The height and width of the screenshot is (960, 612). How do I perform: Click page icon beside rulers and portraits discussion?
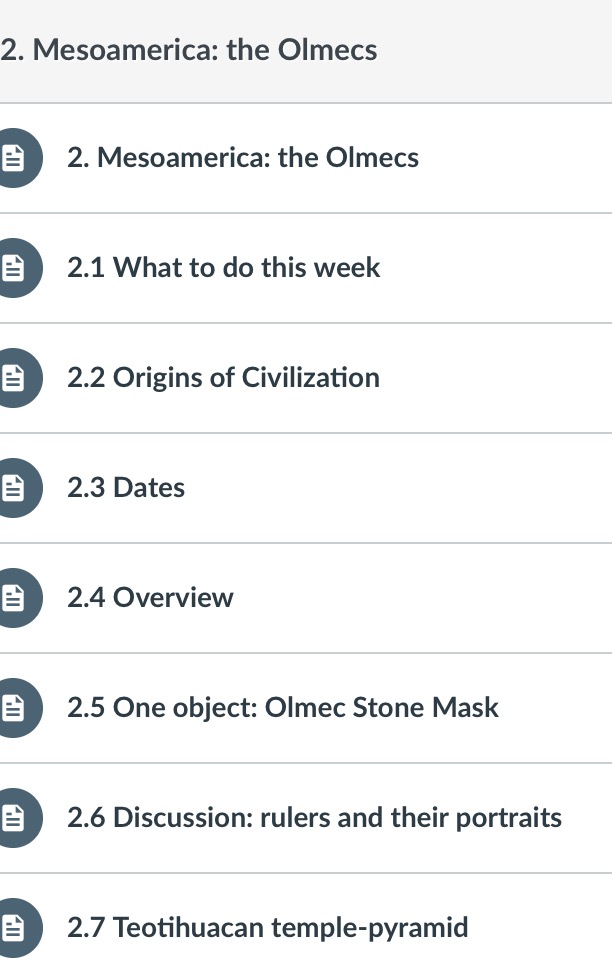tap(13, 818)
